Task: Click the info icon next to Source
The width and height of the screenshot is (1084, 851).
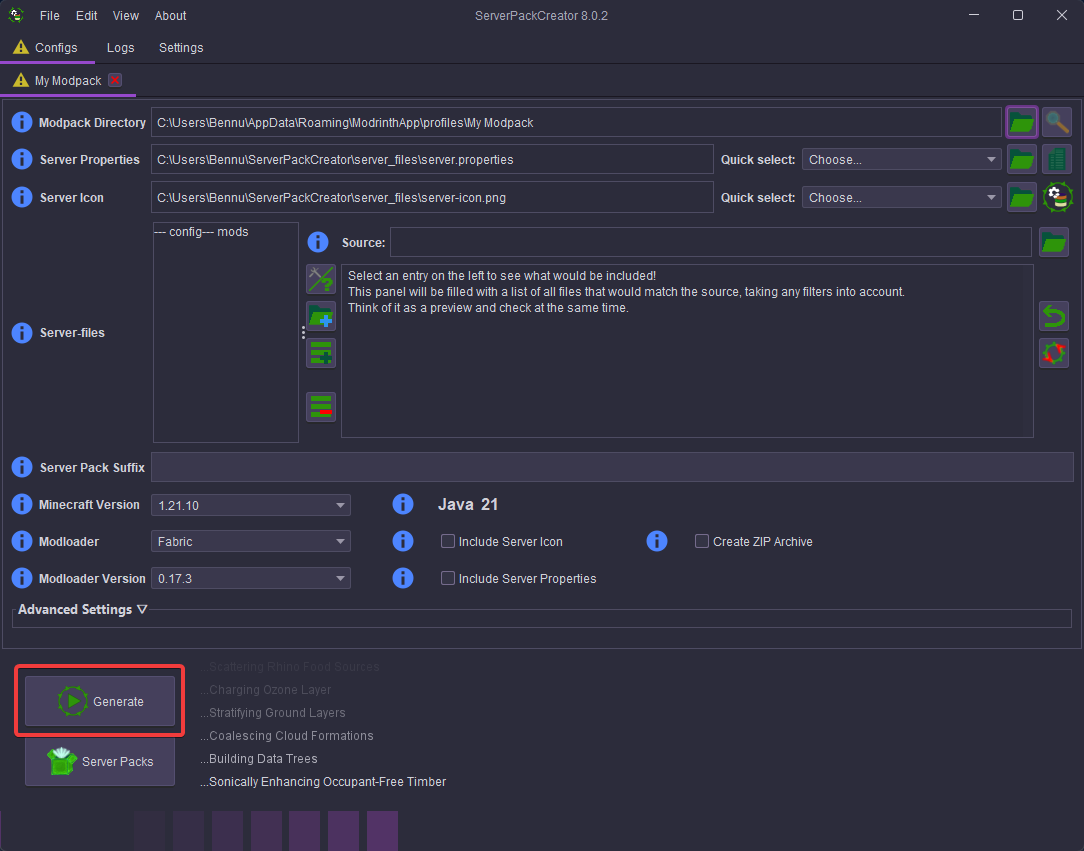Action: pyautogui.click(x=317, y=242)
